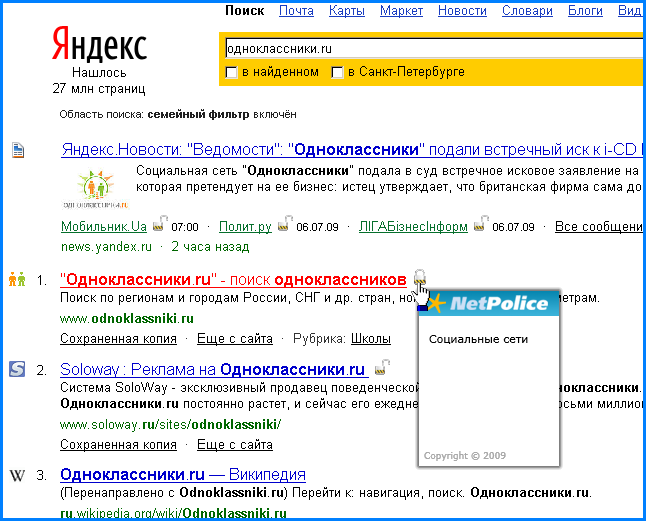Open the ЛІГАБізнесІнформ source link
646x521 pixels.
413,226
